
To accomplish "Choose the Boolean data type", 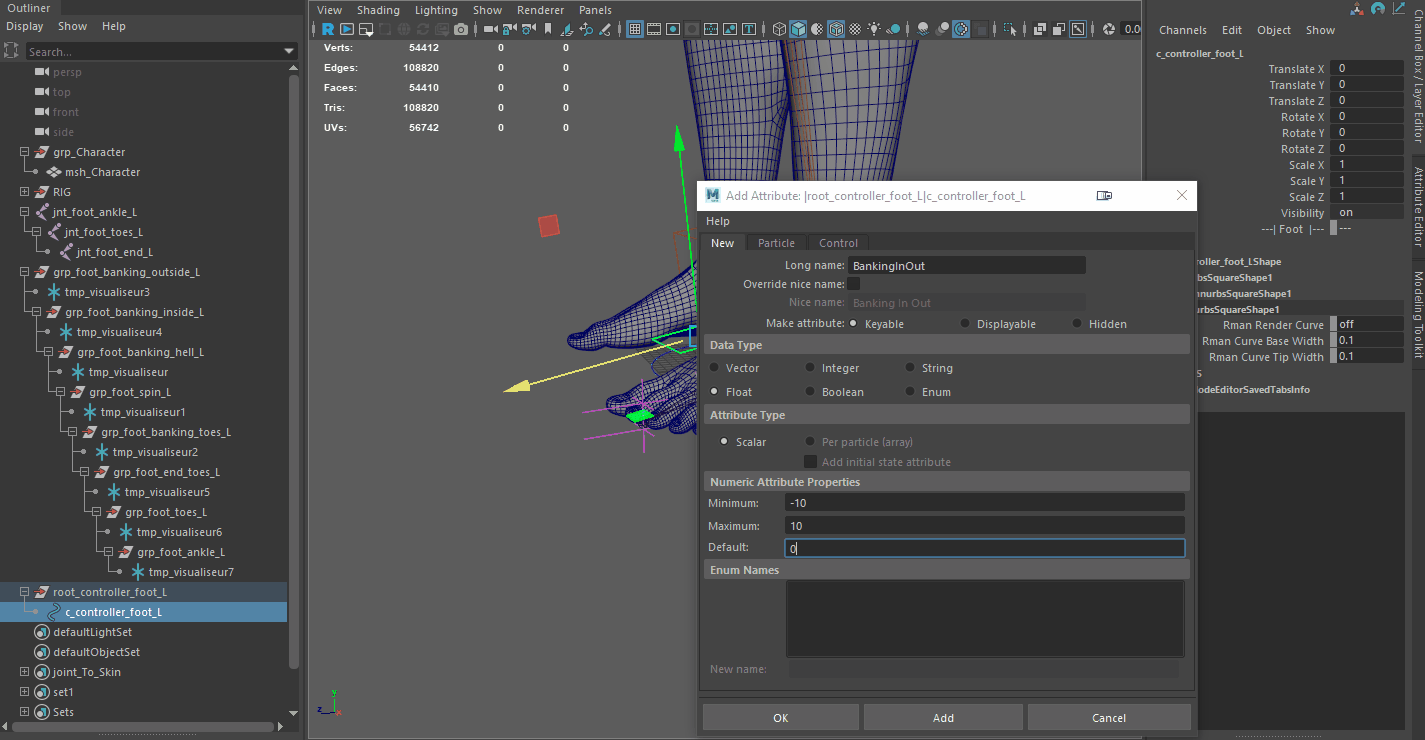I will 811,392.
